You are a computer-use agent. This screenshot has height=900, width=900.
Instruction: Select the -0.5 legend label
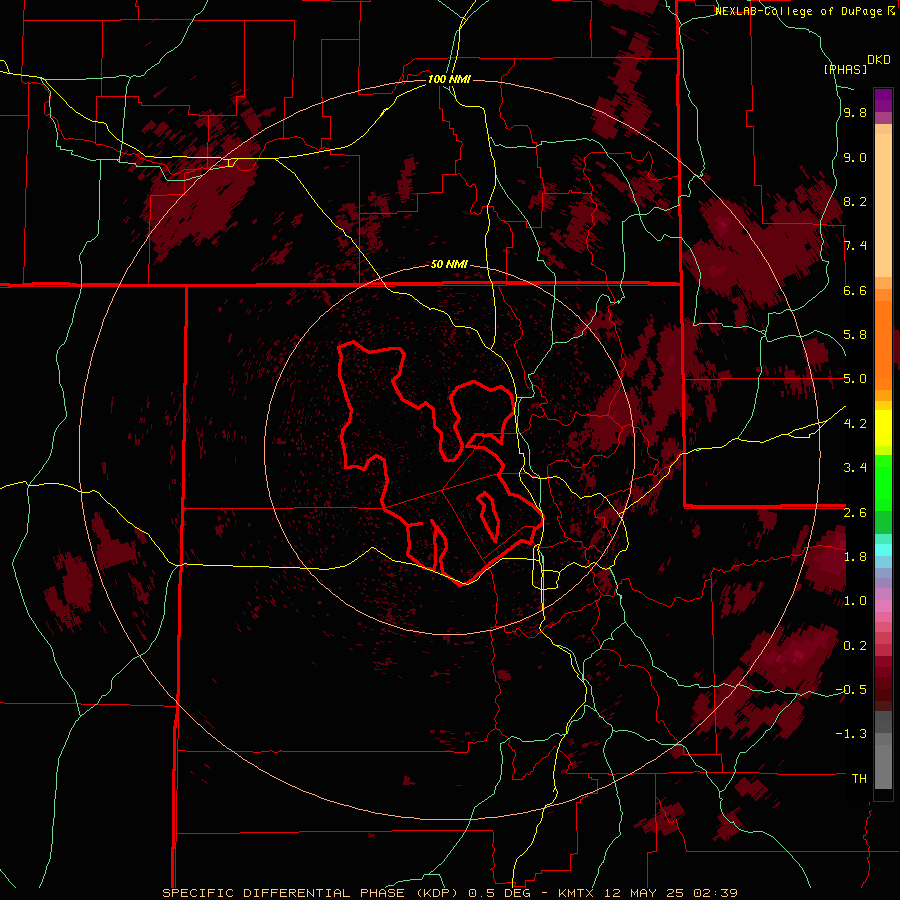point(851,690)
